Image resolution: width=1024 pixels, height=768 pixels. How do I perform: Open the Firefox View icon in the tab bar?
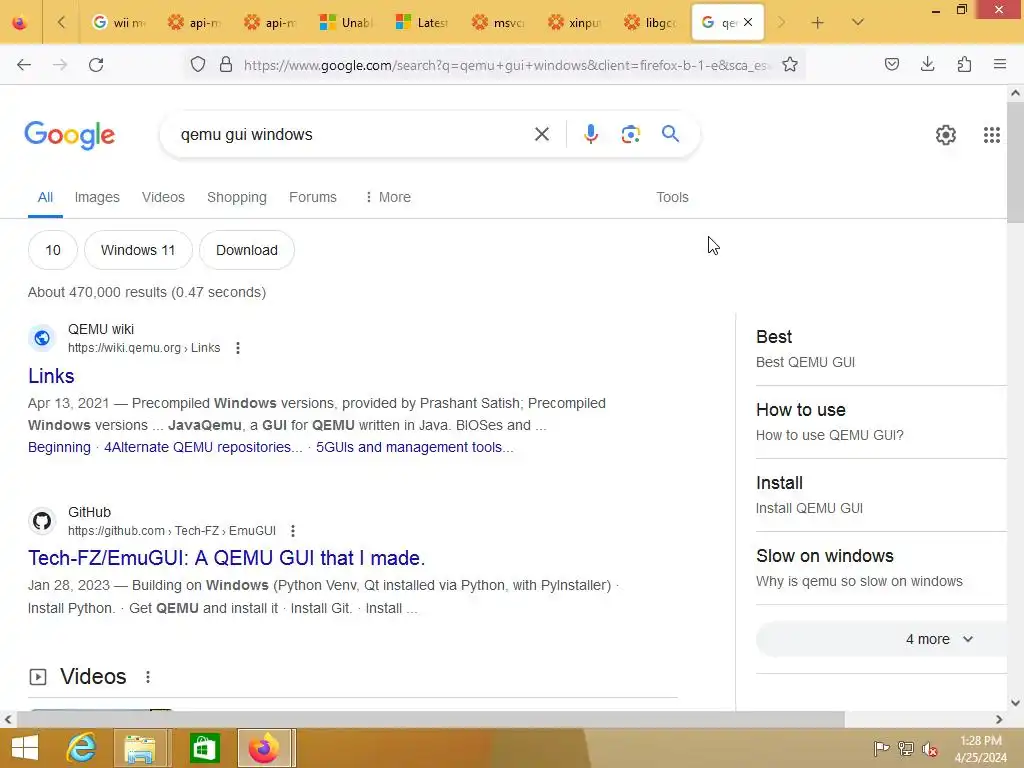[x=20, y=23]
